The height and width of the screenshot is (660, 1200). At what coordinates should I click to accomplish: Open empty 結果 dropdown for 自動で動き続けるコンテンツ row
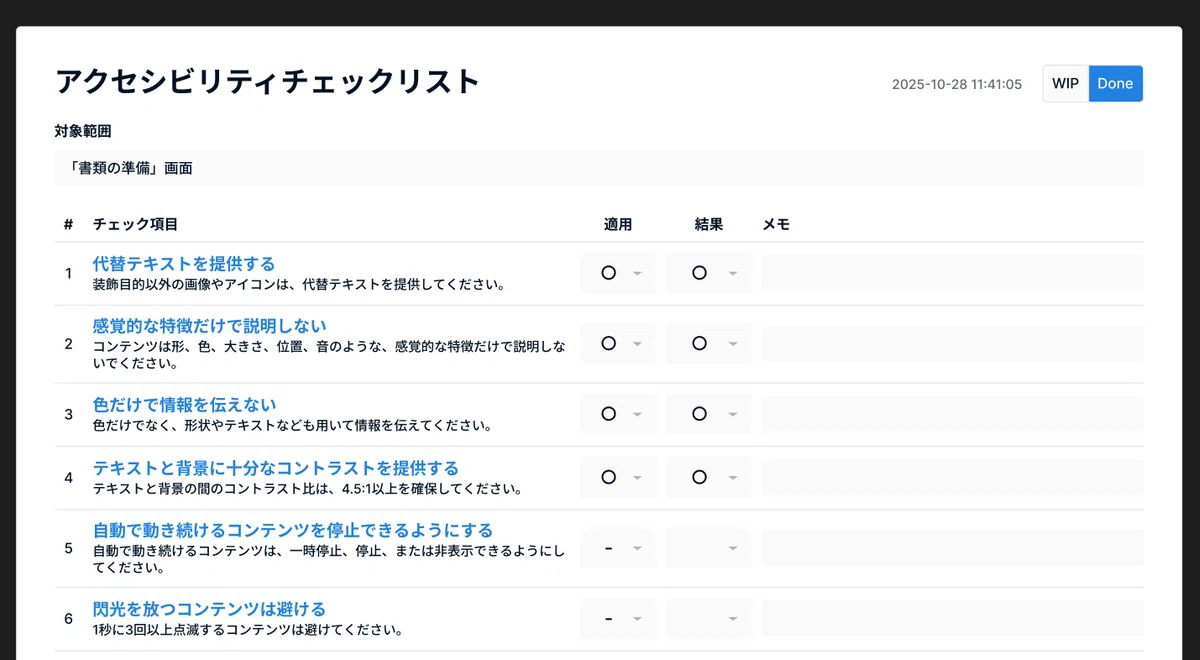pos(709,548)
